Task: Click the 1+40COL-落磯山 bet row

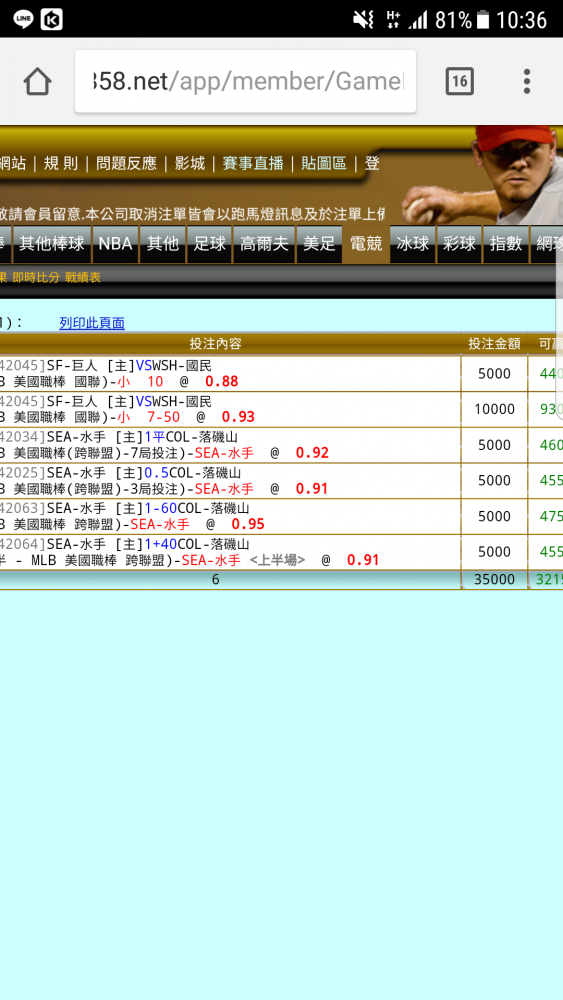Action: tap(230, 552)
